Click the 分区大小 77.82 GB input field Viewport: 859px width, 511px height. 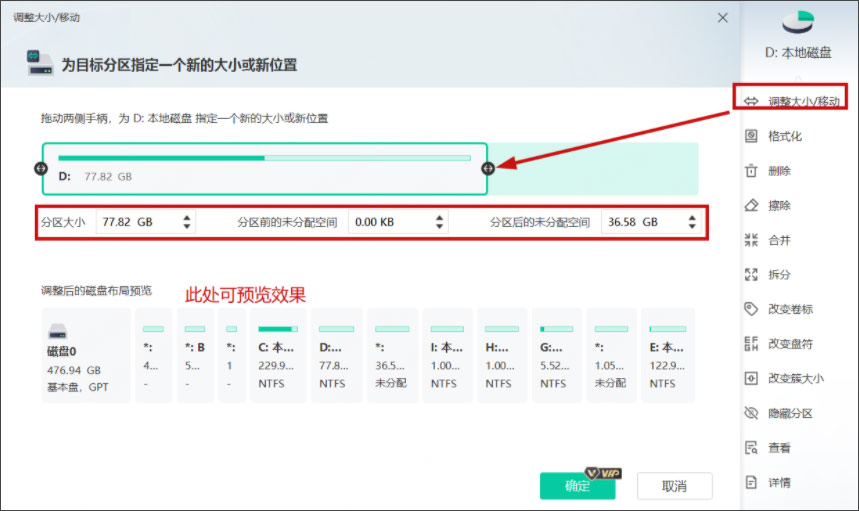(x=145, y=222)
